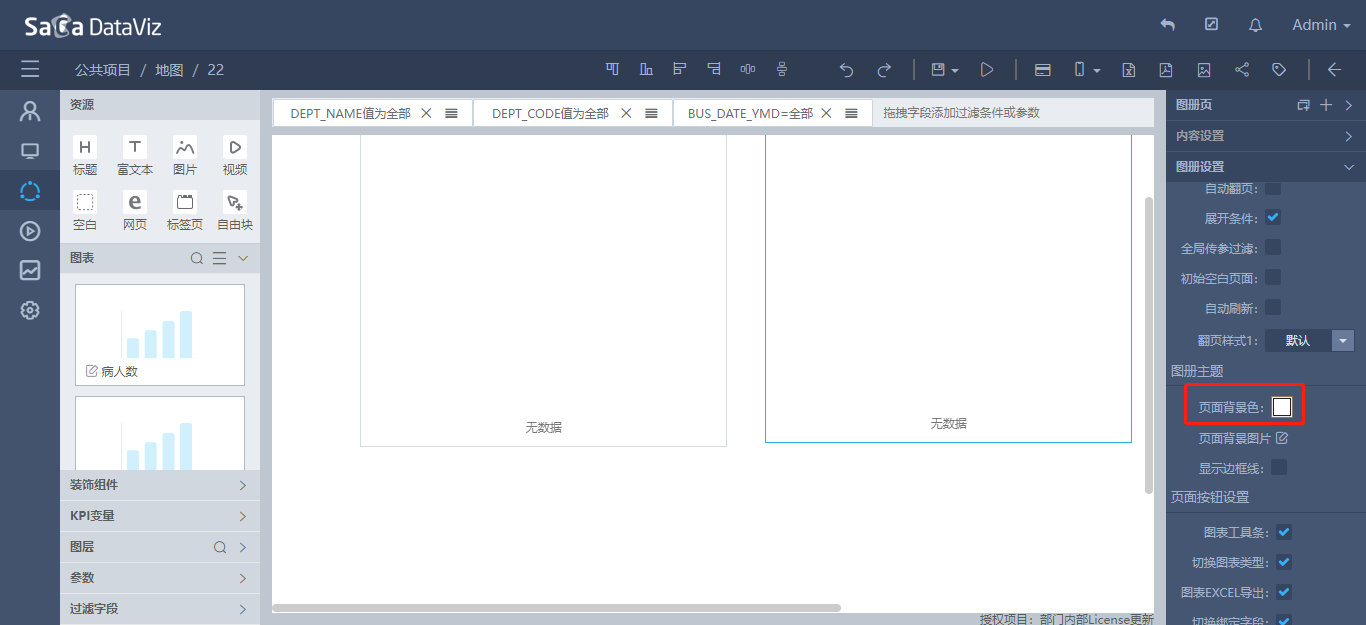Enable 自动刷新 checkbox
Viewport: 1366px width, 625px height.
point(1273,307)
